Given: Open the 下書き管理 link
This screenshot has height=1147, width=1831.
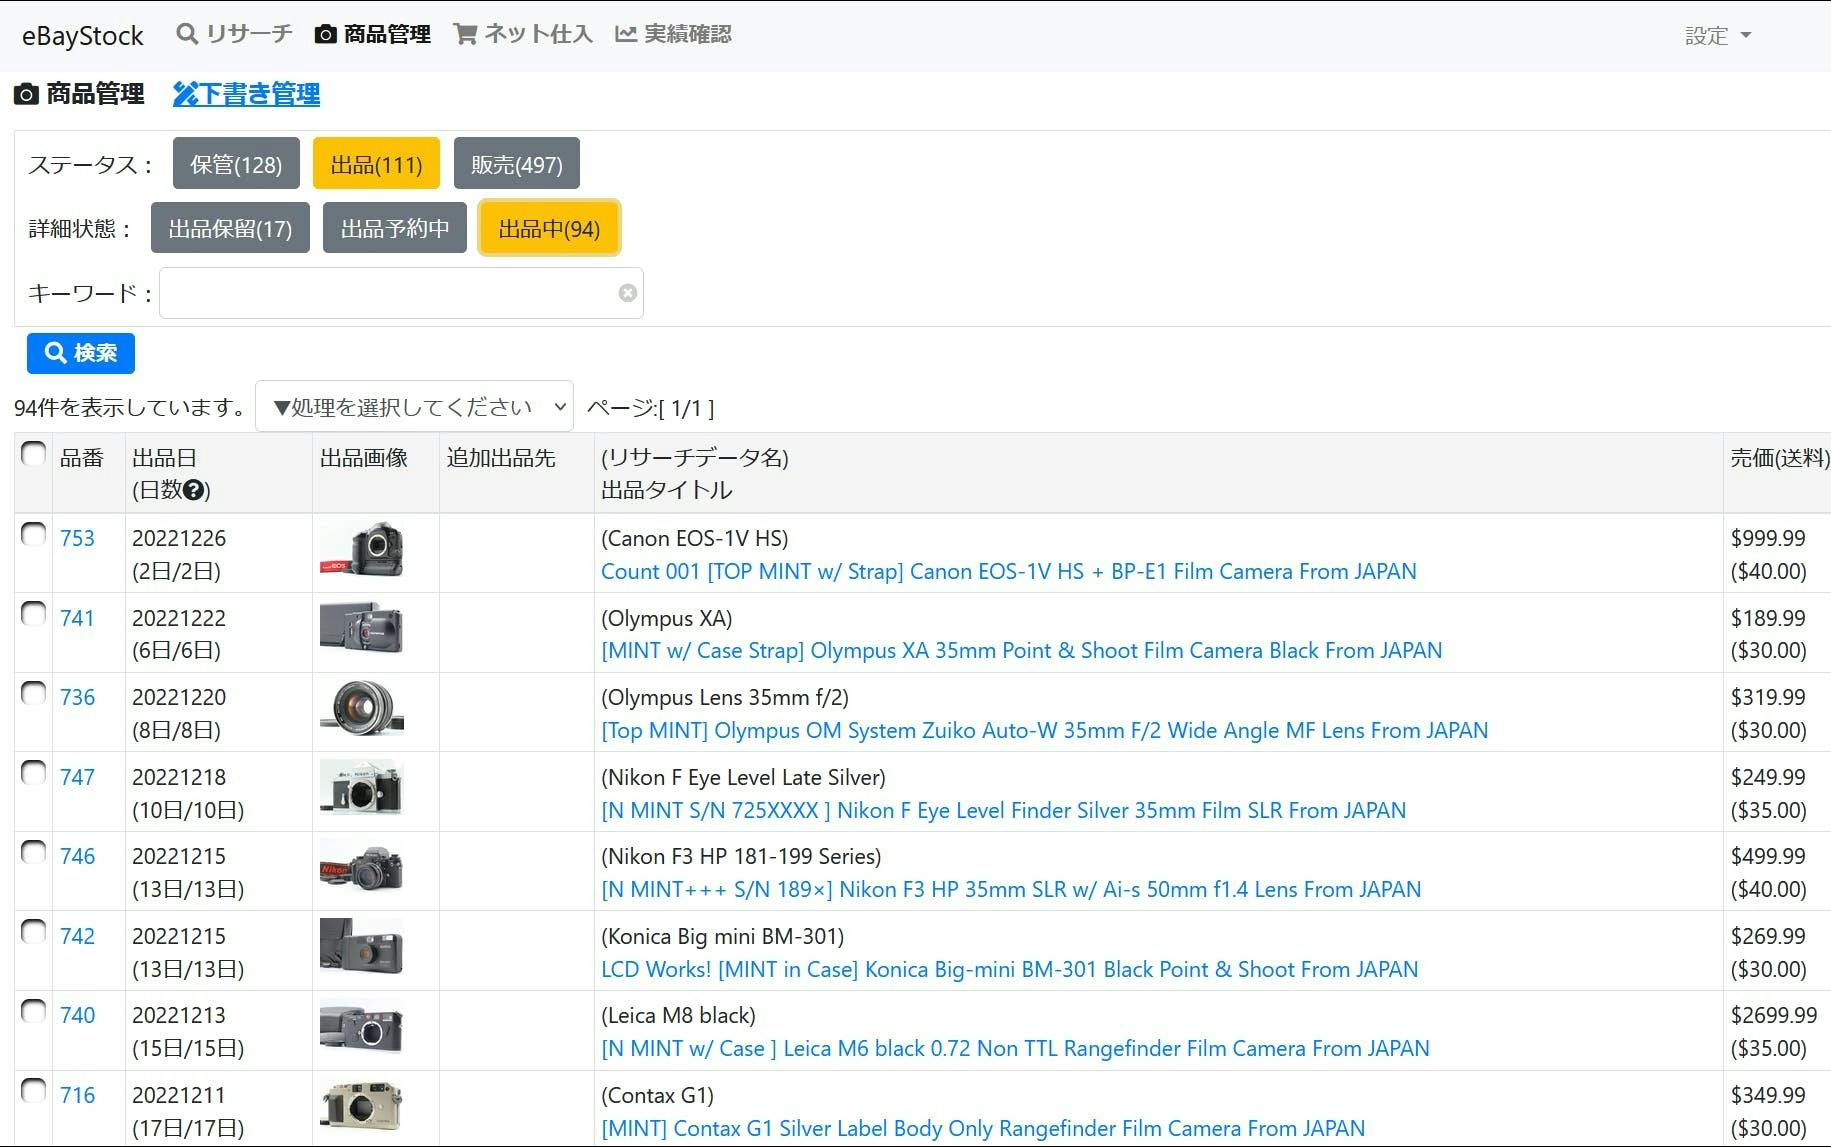Looking at the screenshot, I should click(246, 94).
